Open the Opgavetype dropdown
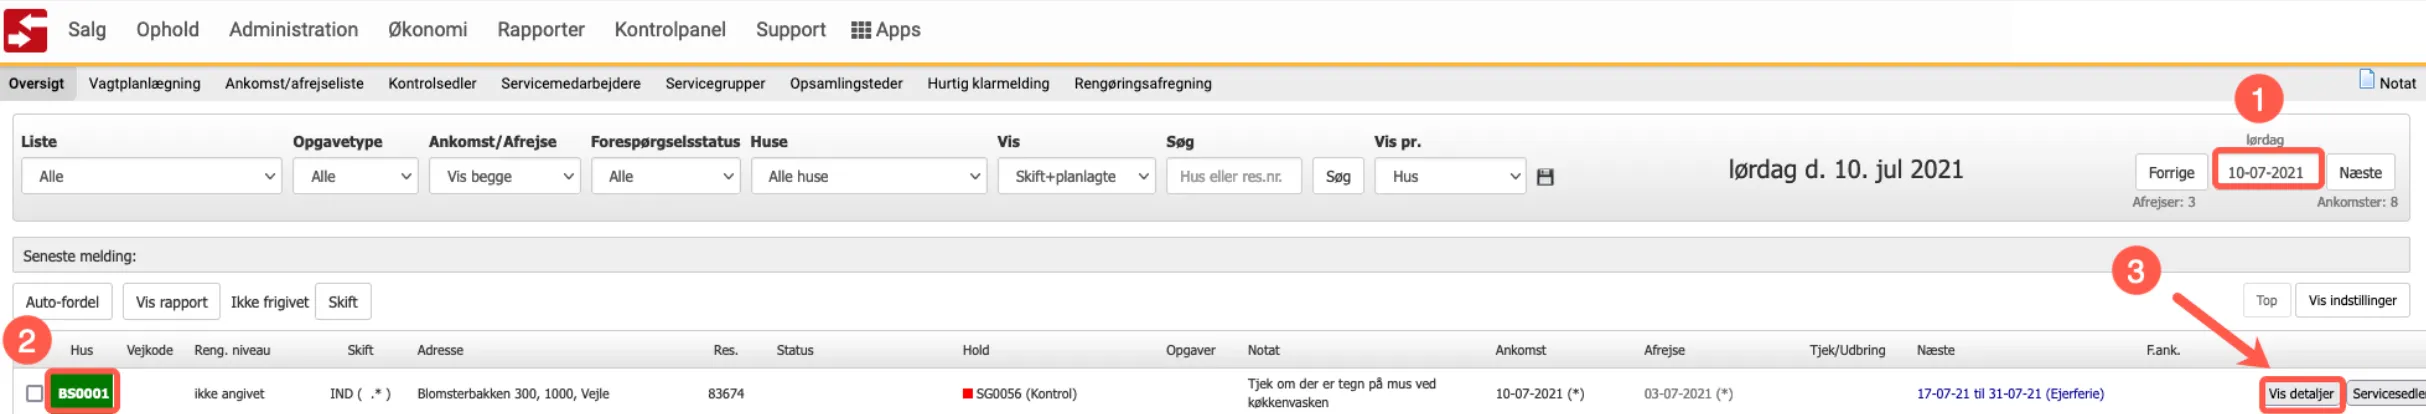2426x414 pixels. pyautogui.click(x=355, y=176)
